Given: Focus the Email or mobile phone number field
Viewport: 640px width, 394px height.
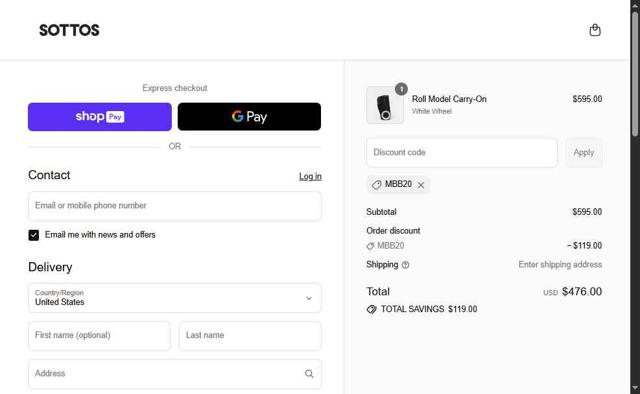Looking at the screenshot, I should coord(175,206).
